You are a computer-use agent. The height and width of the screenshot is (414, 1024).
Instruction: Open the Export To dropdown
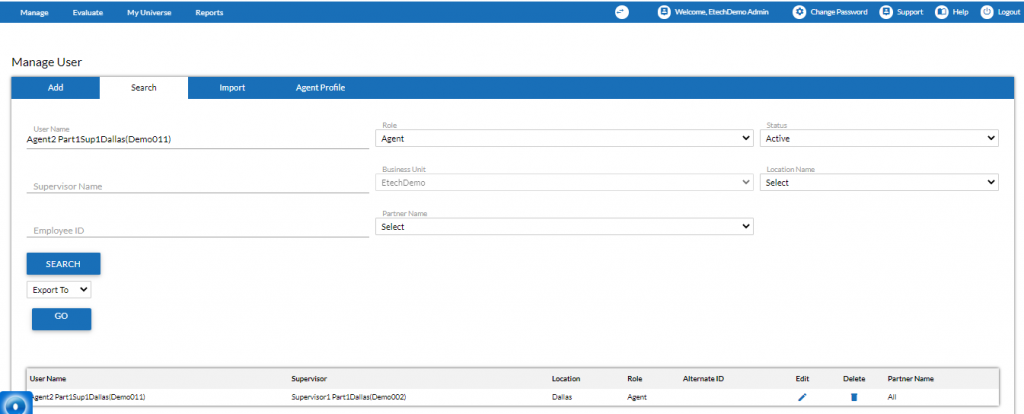pyautogui.click(x=59, y=289)
